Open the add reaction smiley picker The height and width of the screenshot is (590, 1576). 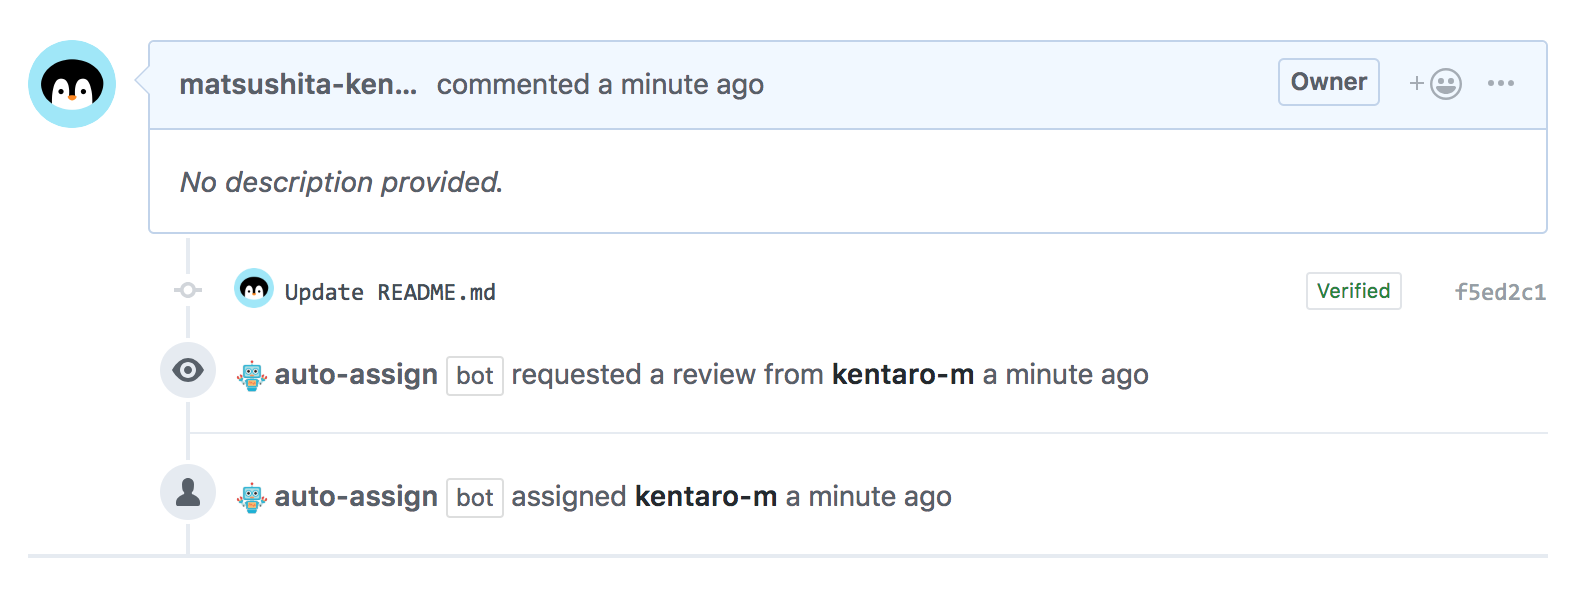coord(1437,84)
